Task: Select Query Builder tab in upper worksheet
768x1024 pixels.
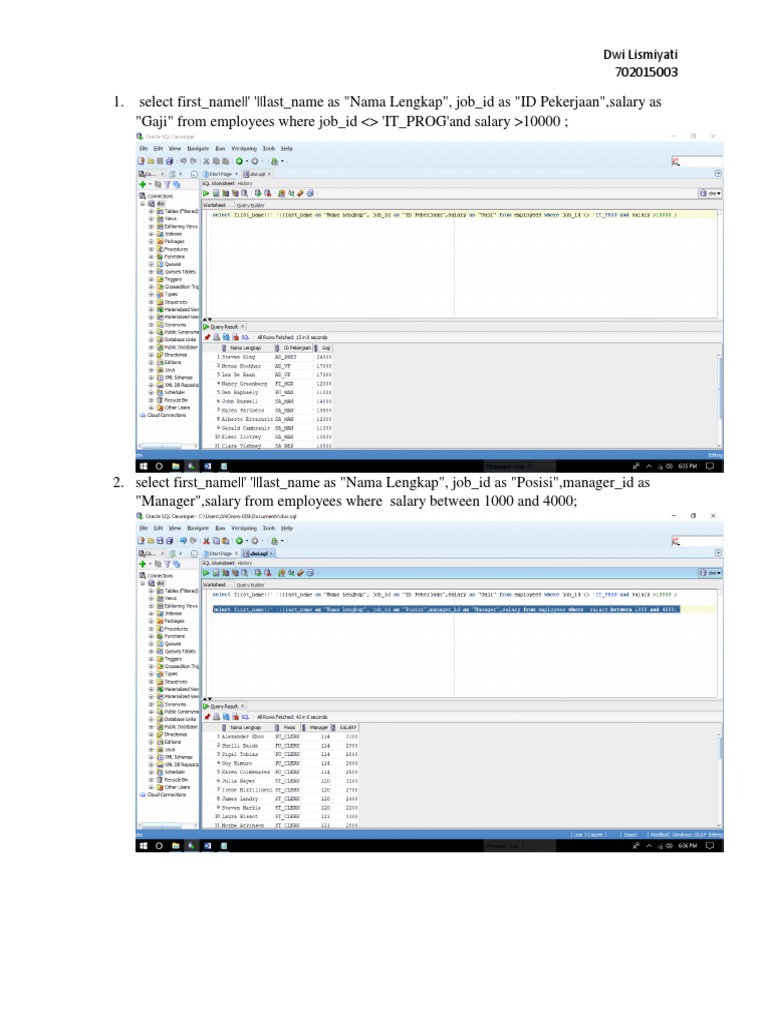Action: click(x=250, y=203)
